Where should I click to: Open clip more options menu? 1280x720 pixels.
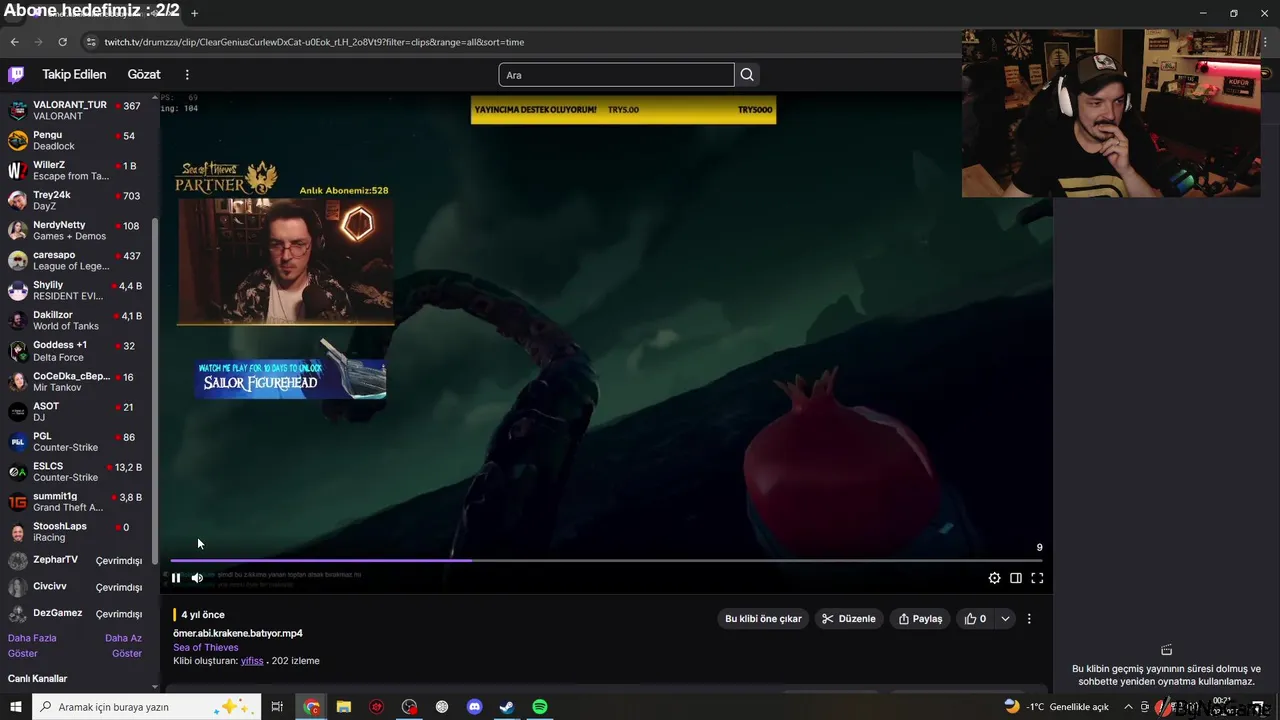[1029, 619]
